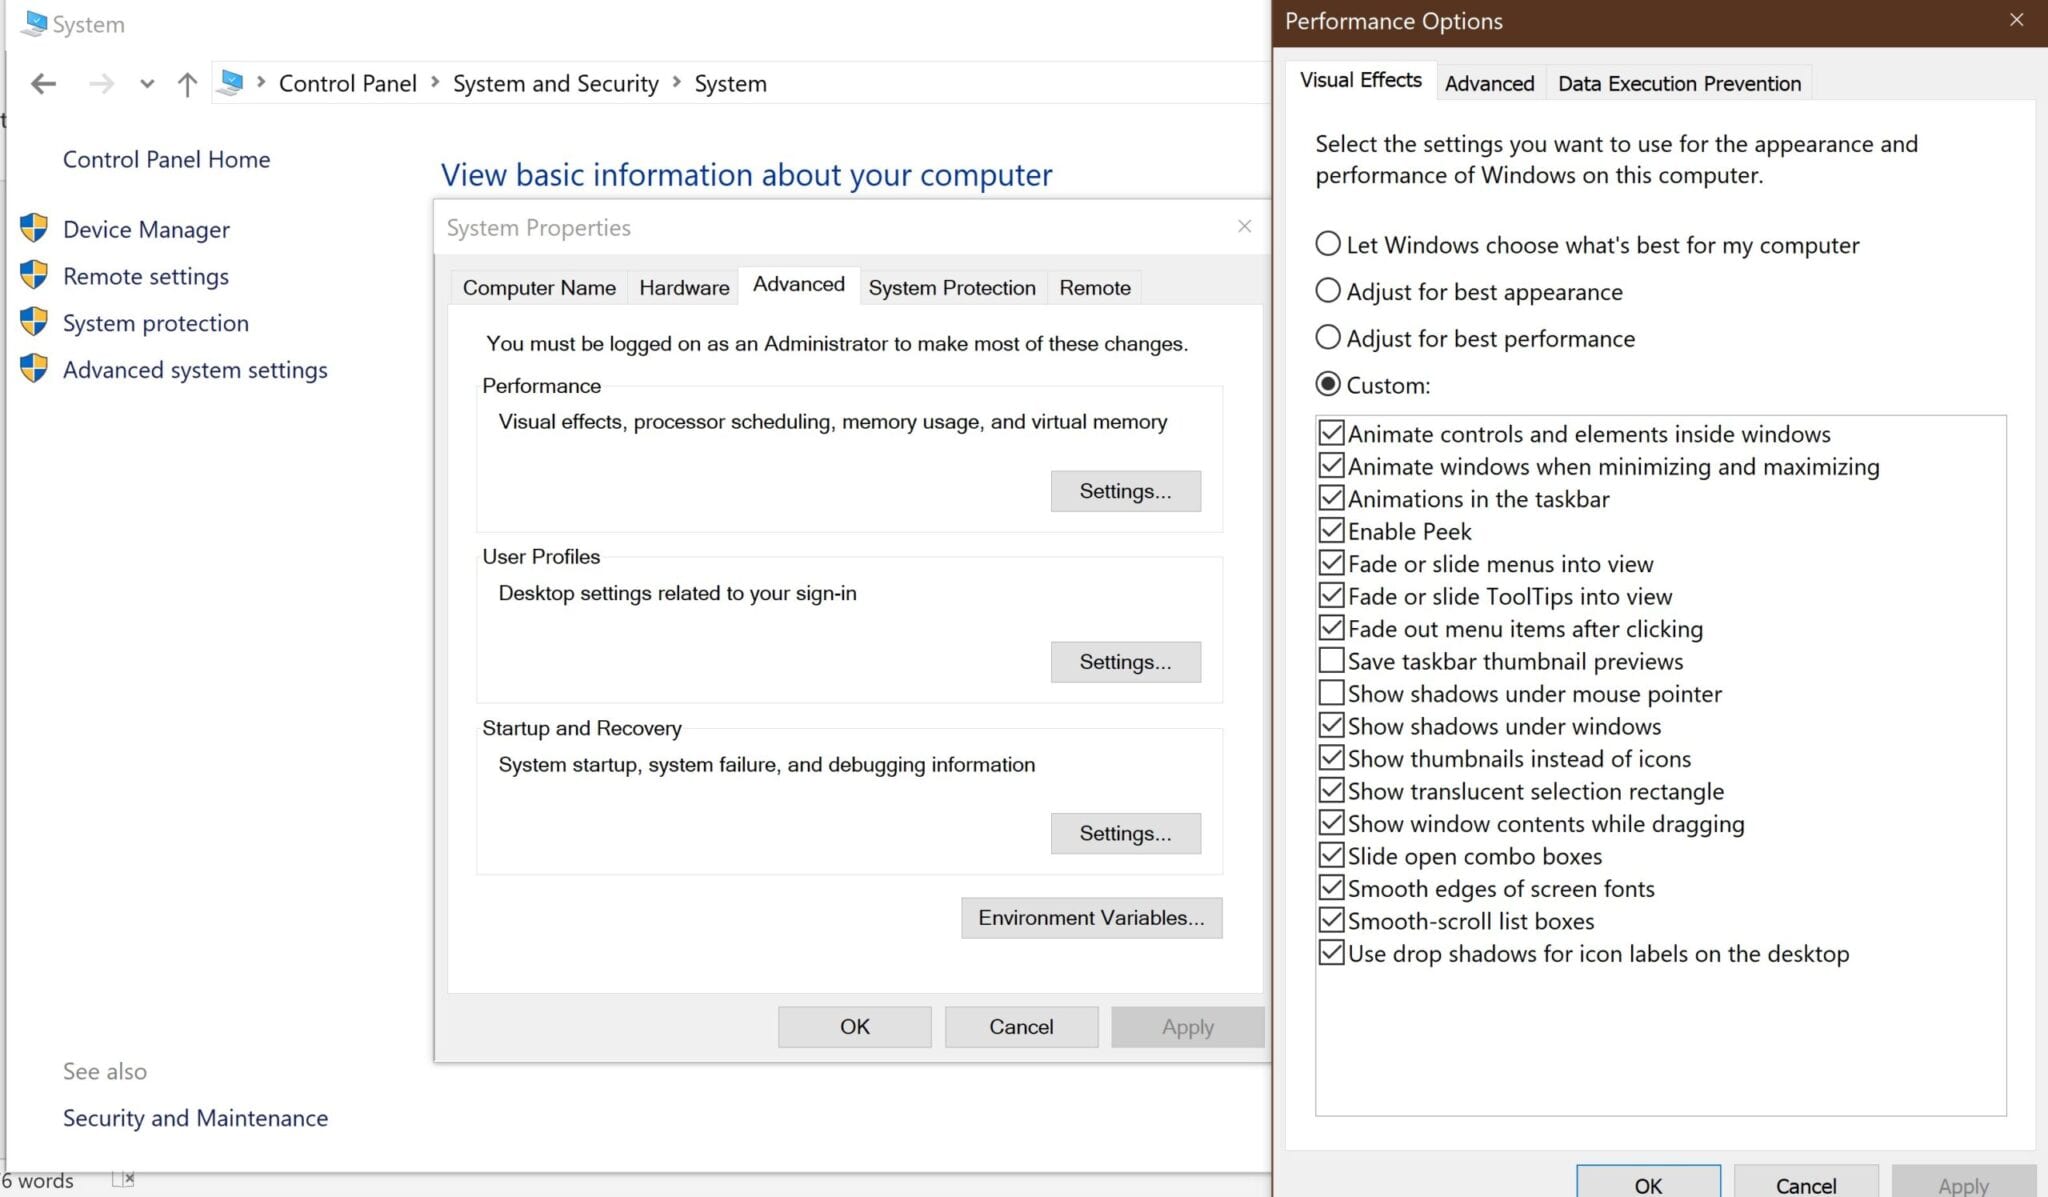Screen dimensions: 2048x1197
Task: Click the System protection shield icon
Action: point(34,322)
